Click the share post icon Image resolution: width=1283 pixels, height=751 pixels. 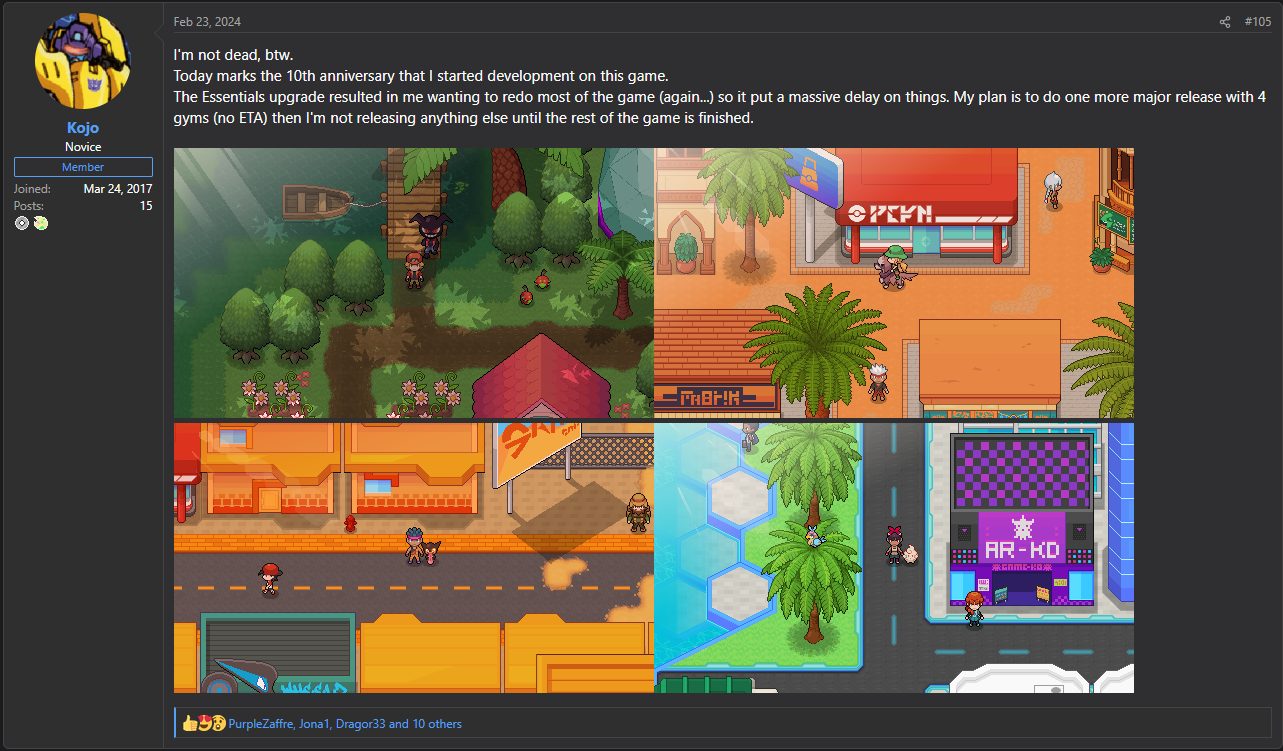(x=1225, y=22)
